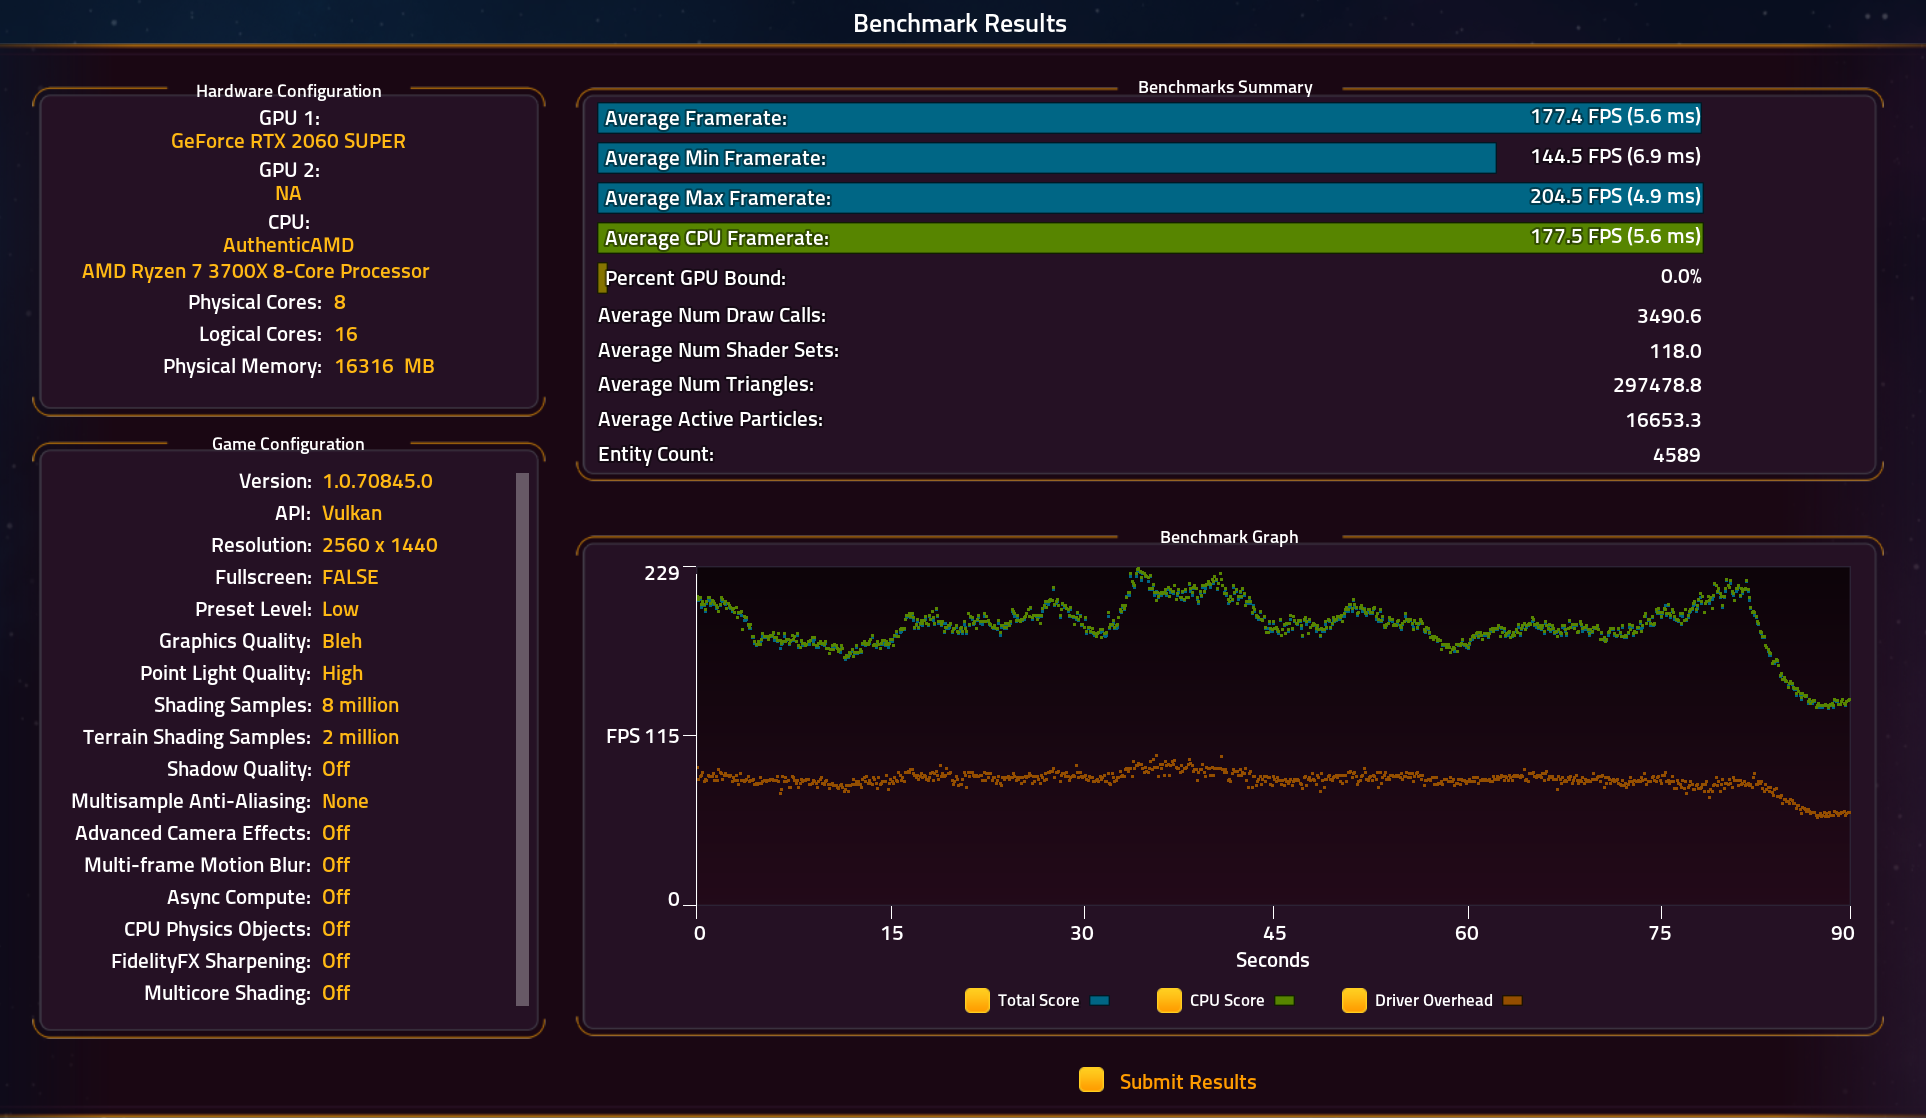
Task: Toggle the Total Score graph checkbox
Action: coord(977,1000)
